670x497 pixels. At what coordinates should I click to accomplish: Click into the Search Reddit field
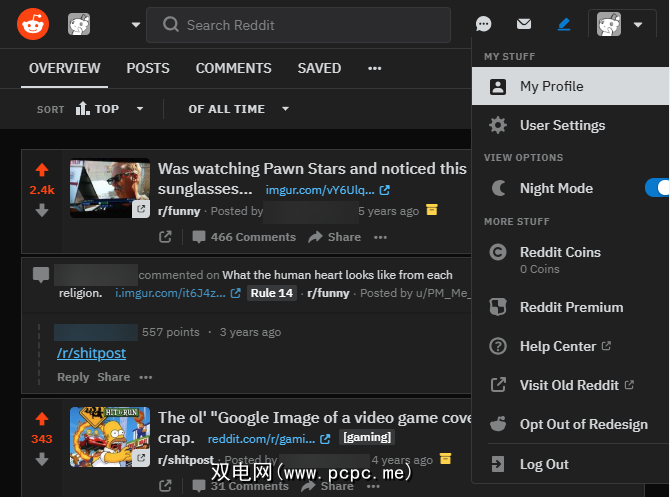pyautogui.click(x=298, y=25)
